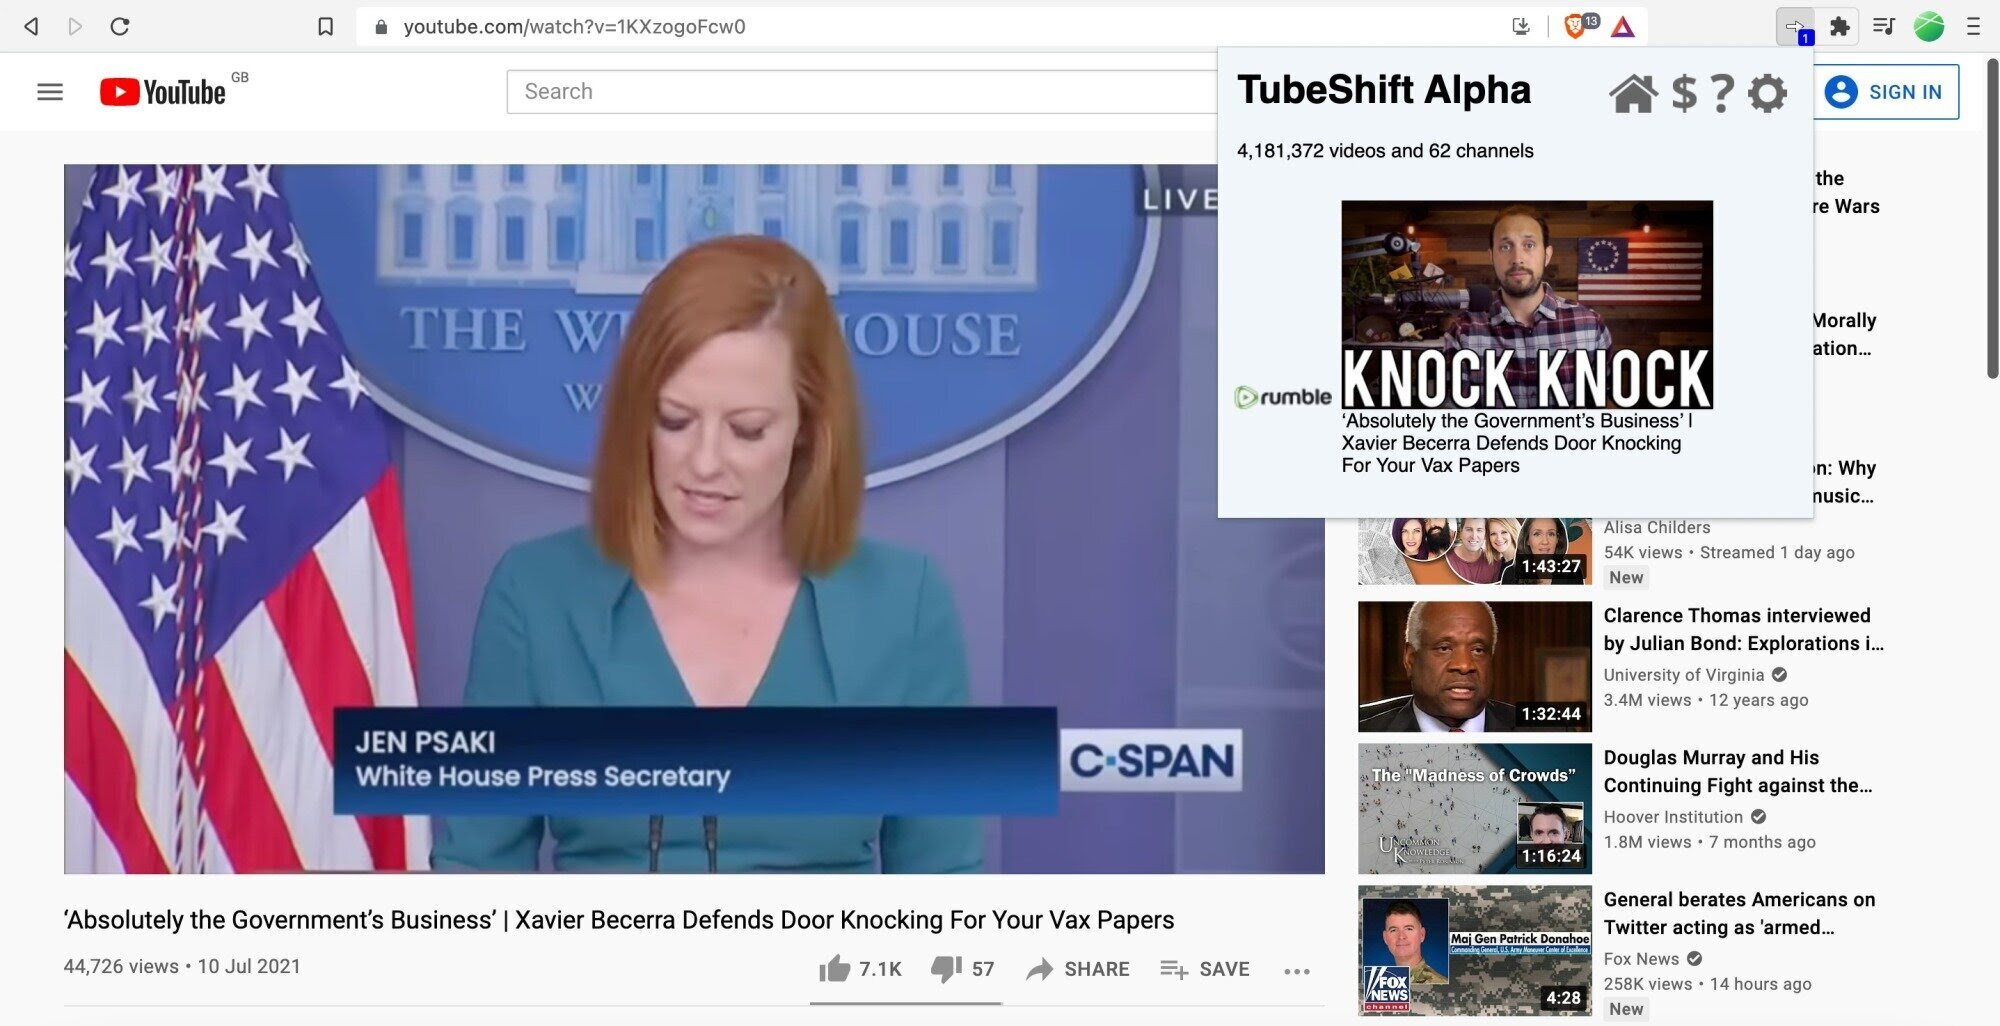Open the green profile avatar
Screen dimensions: 2000x1026
tap(1929, 27)
